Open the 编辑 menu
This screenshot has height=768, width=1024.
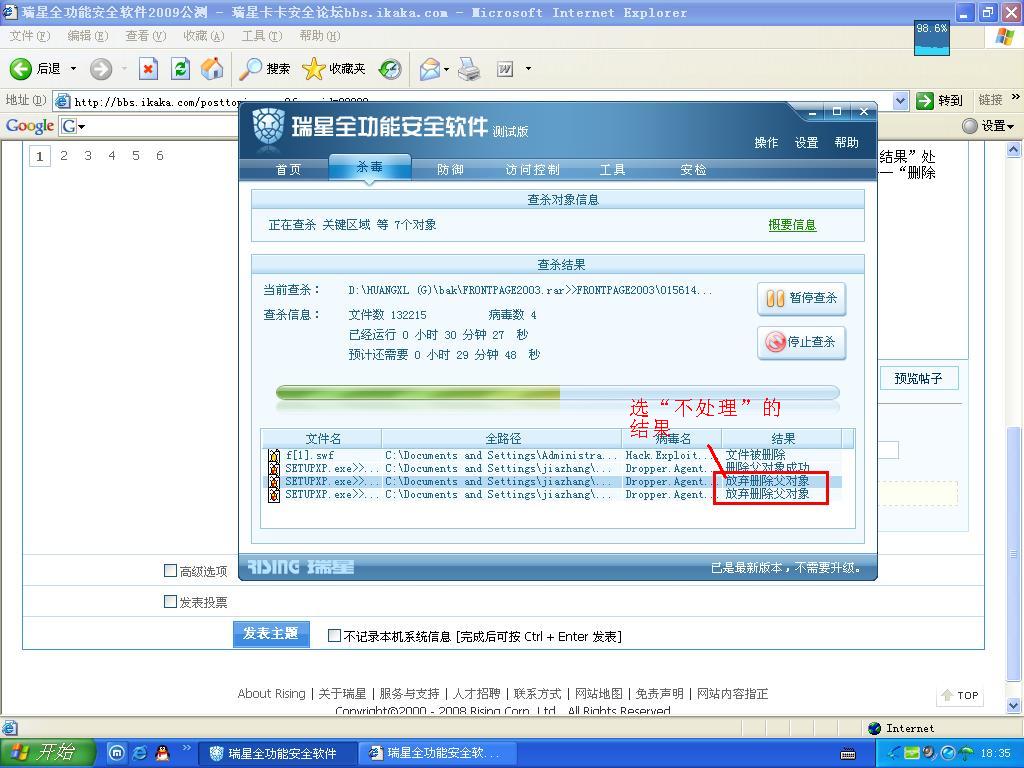pyautogui.click(x=88, y=36)
